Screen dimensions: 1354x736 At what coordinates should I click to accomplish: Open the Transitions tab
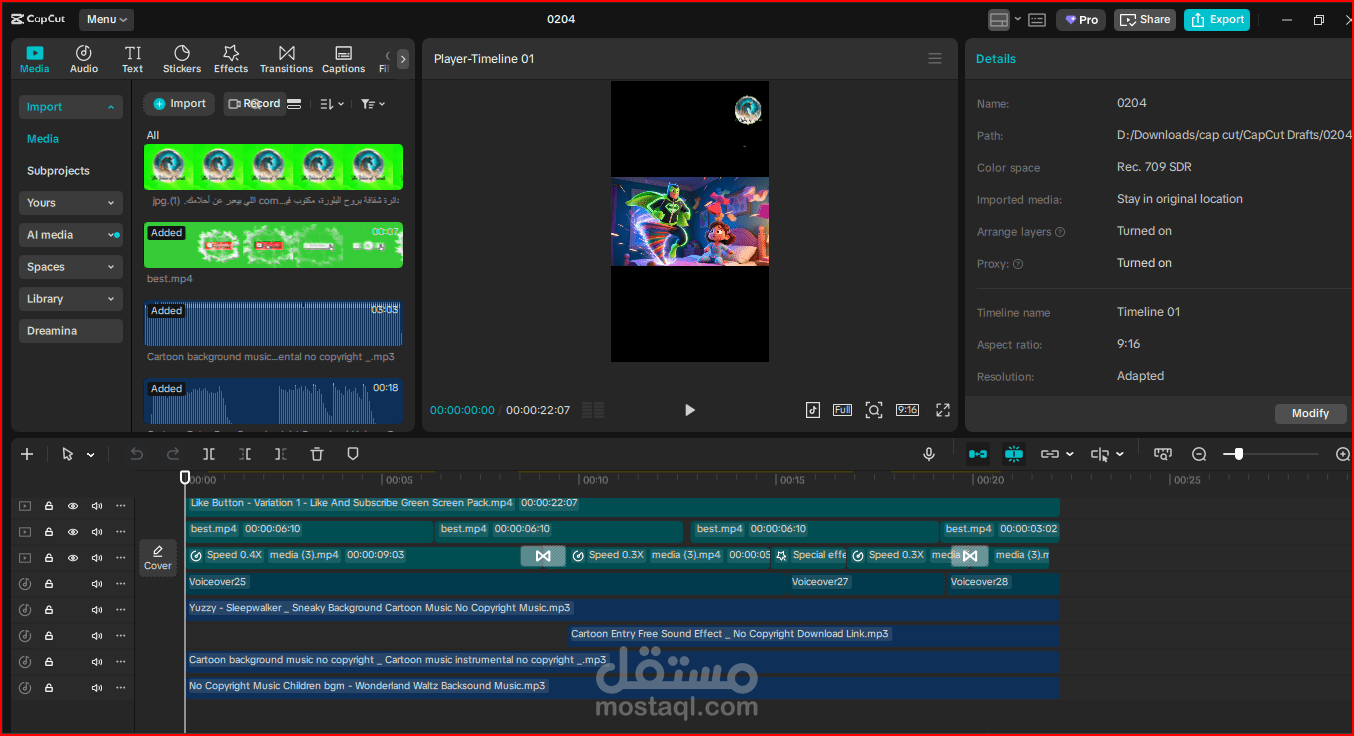click(x=287, y=59)
